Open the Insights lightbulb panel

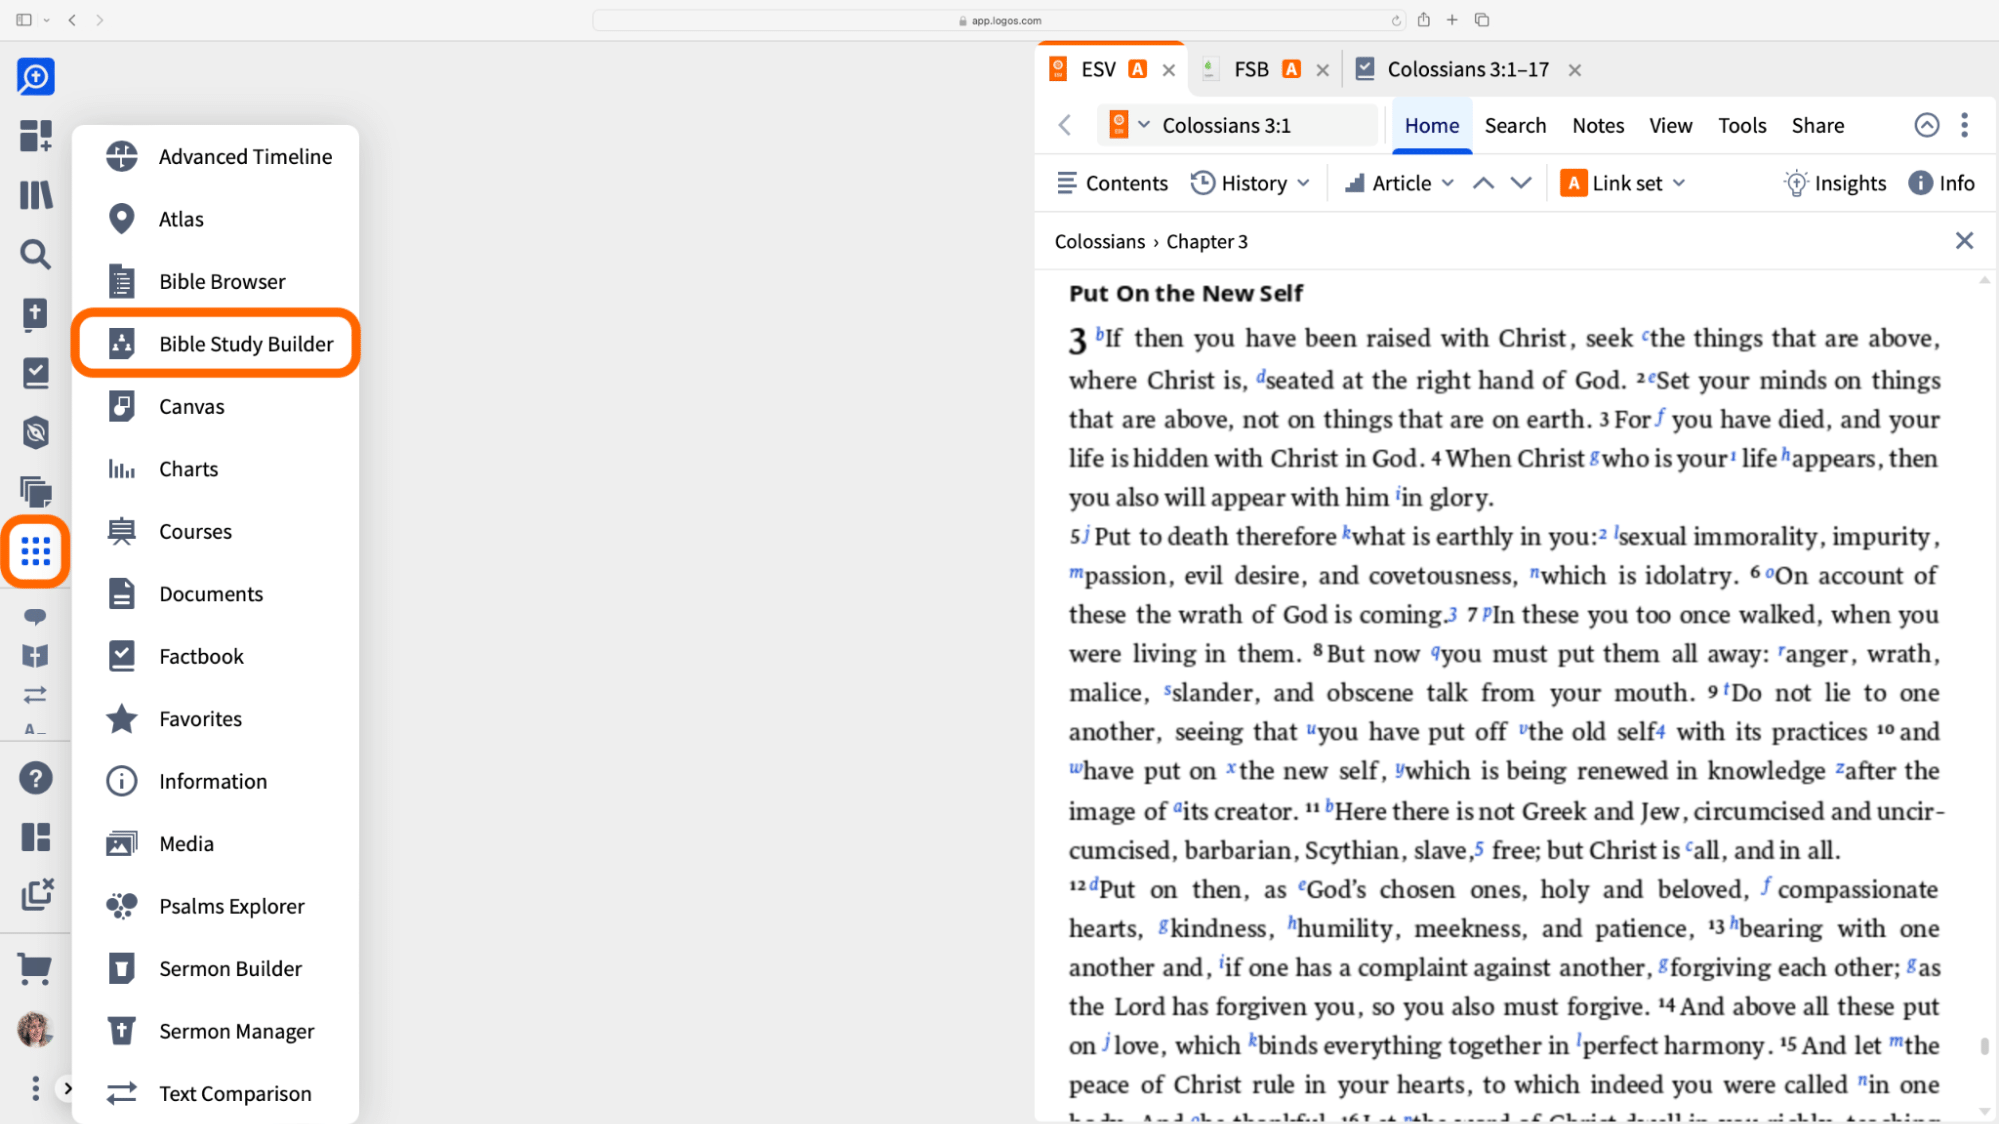pyautogui.click(x=1836, y=183)
